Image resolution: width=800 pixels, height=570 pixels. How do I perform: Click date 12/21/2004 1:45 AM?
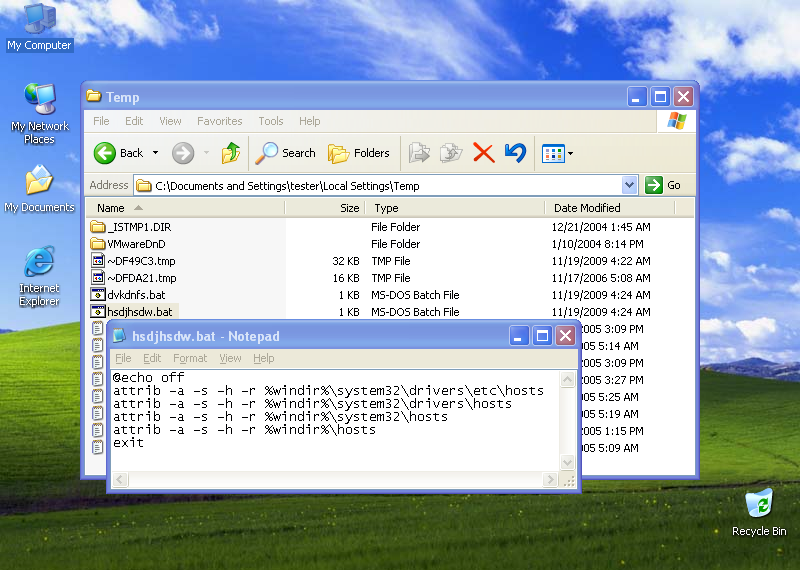tap(601, 227)
